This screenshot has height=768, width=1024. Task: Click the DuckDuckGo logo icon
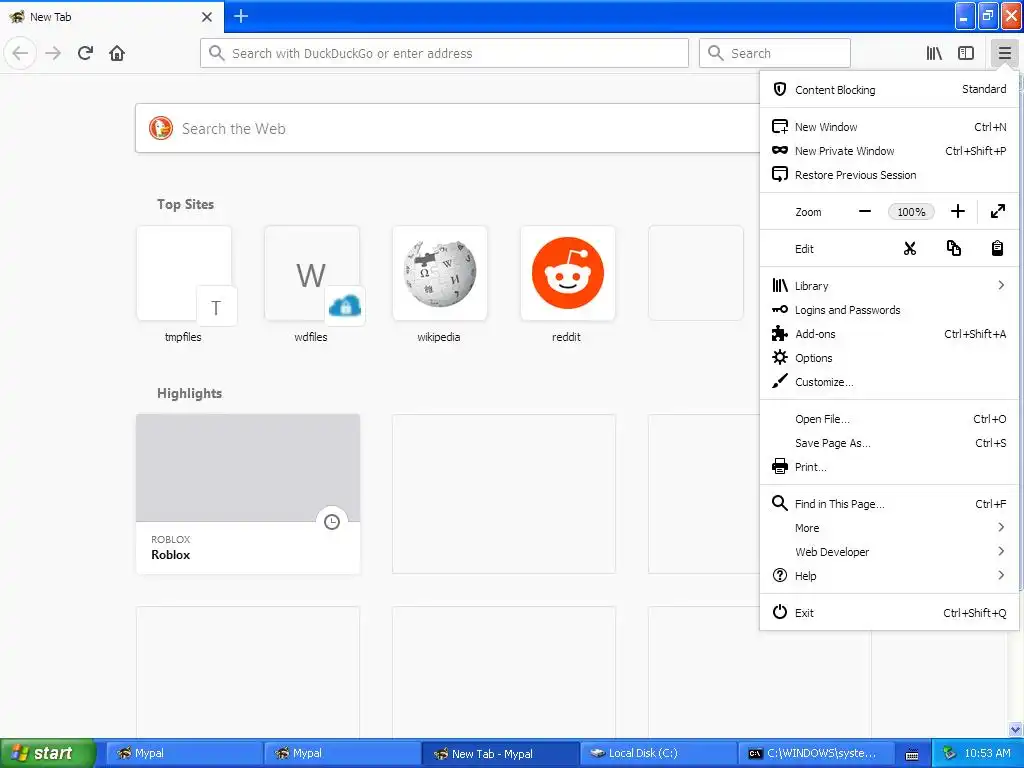tap(161, 129)
